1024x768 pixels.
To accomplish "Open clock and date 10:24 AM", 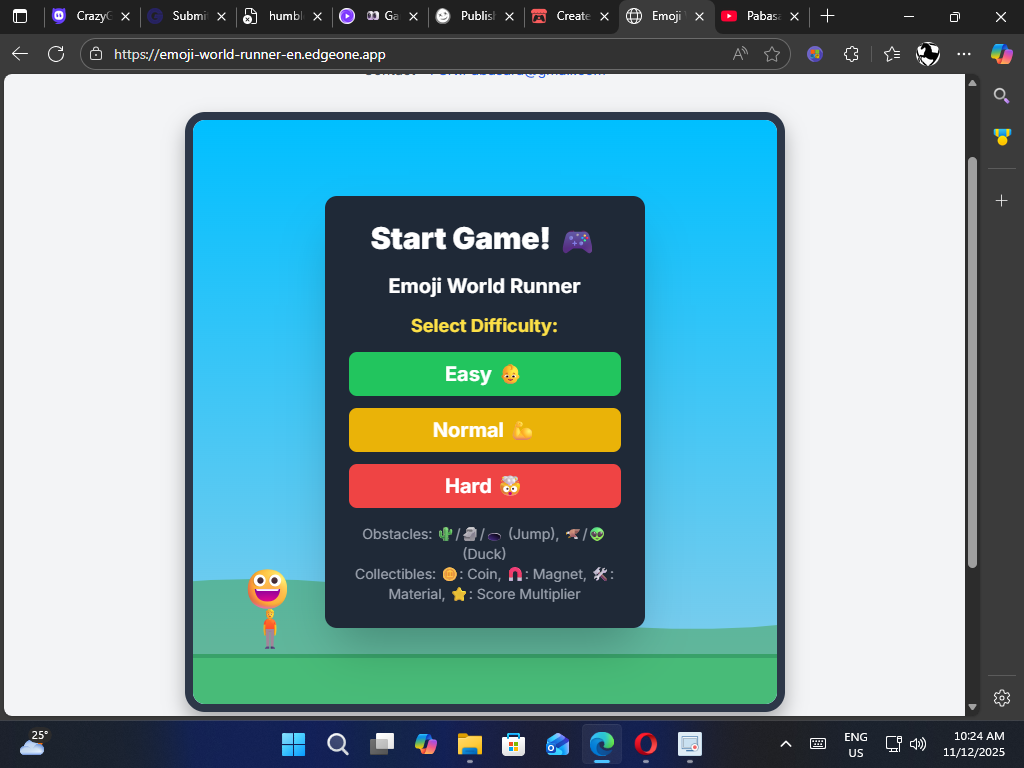I will (974, 744).
